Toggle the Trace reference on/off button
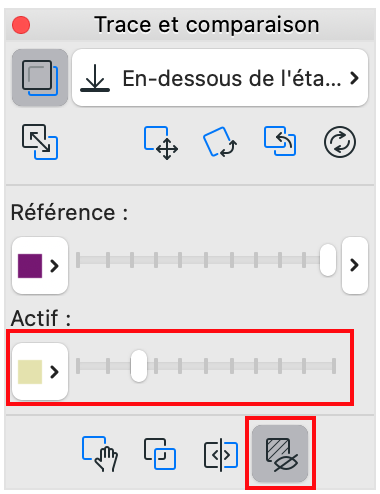 [40, 78]
